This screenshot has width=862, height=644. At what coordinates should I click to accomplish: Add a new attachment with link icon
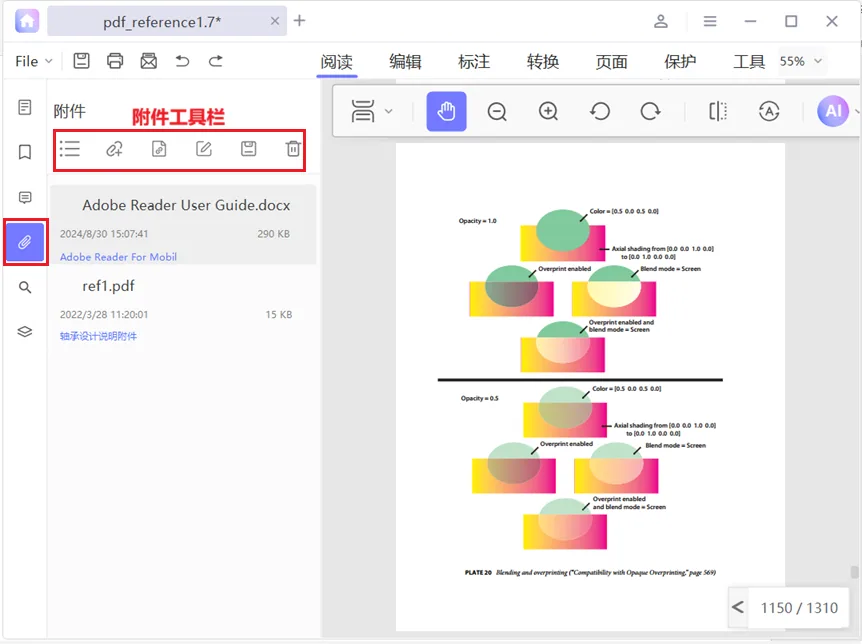[114, 149]
